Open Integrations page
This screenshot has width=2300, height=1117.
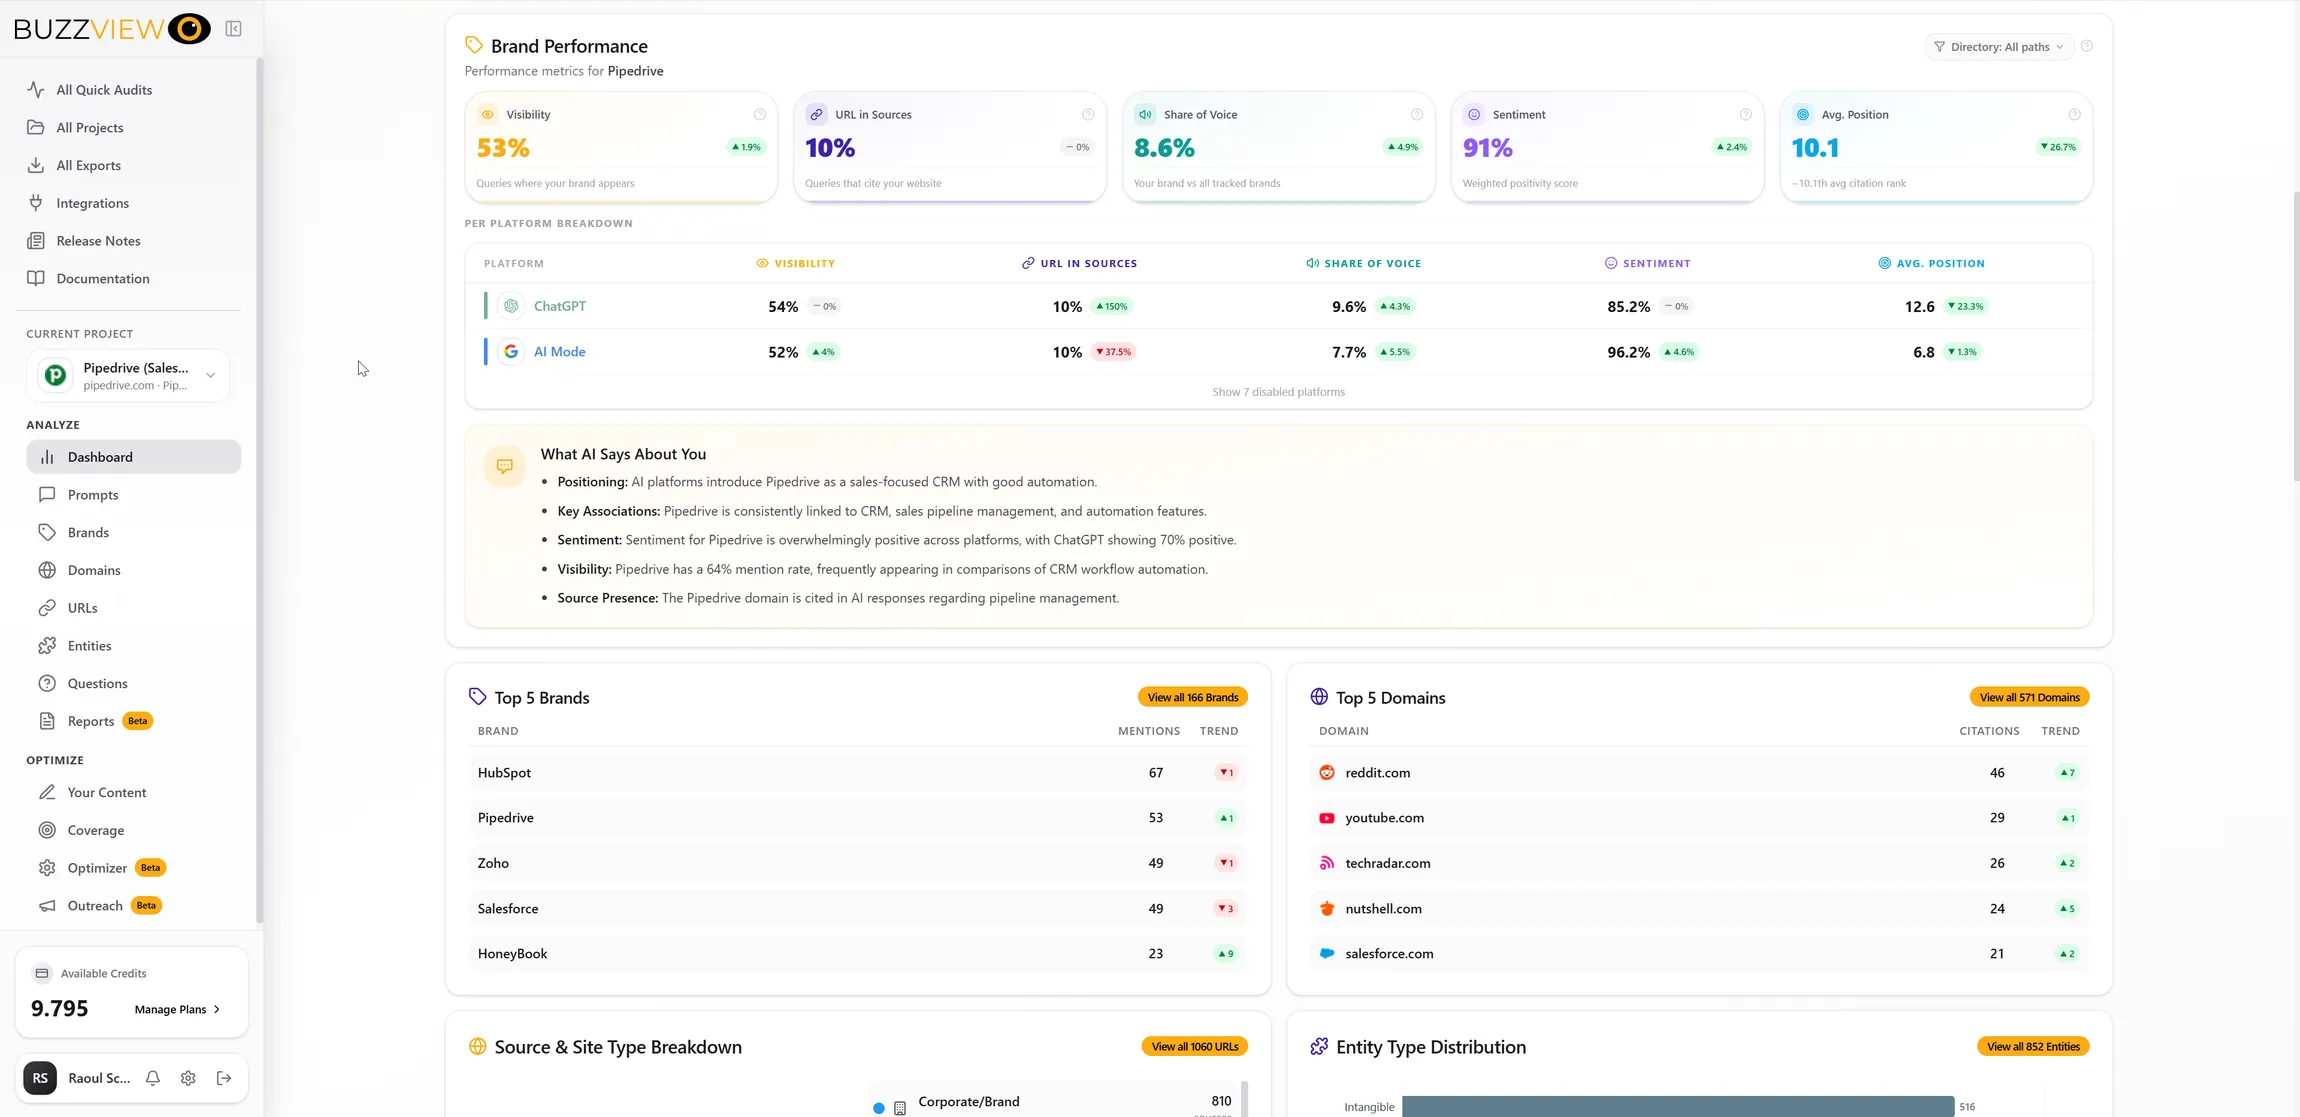click(x=134, y=203)
